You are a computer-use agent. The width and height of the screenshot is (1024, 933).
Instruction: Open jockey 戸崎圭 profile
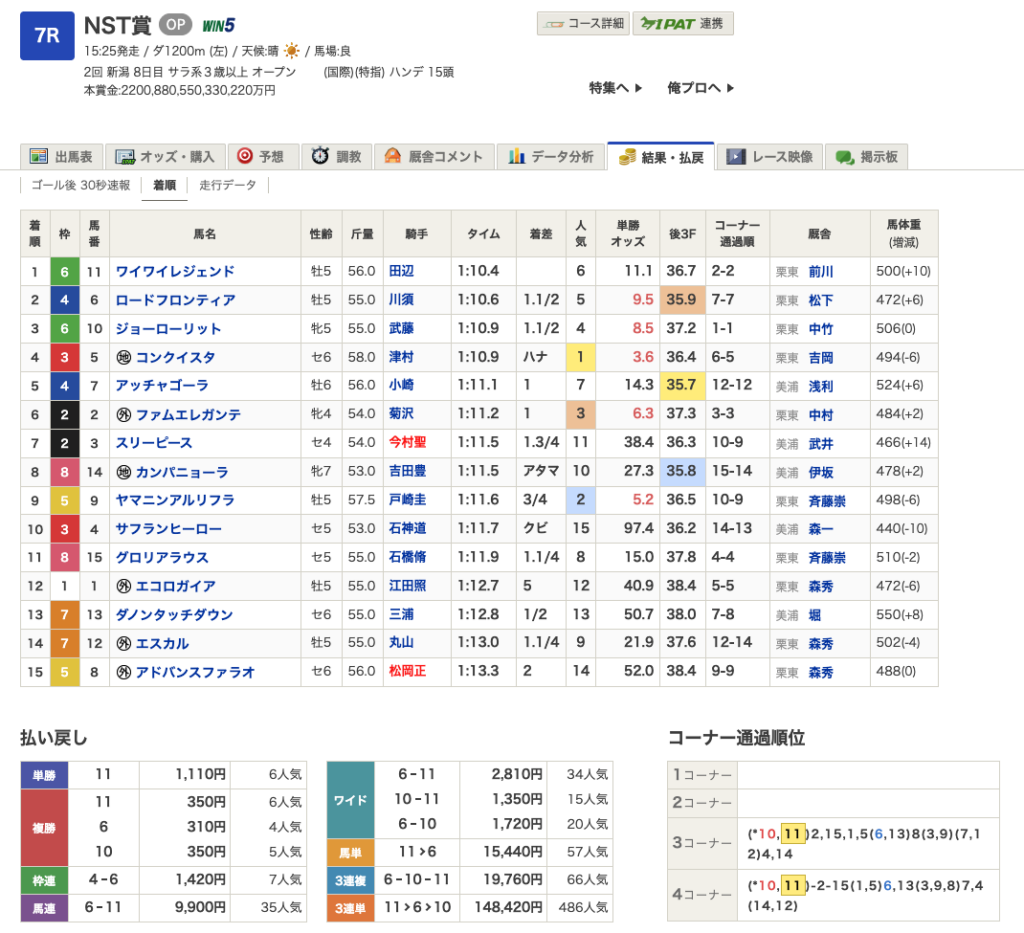click(x=408, y=500)
